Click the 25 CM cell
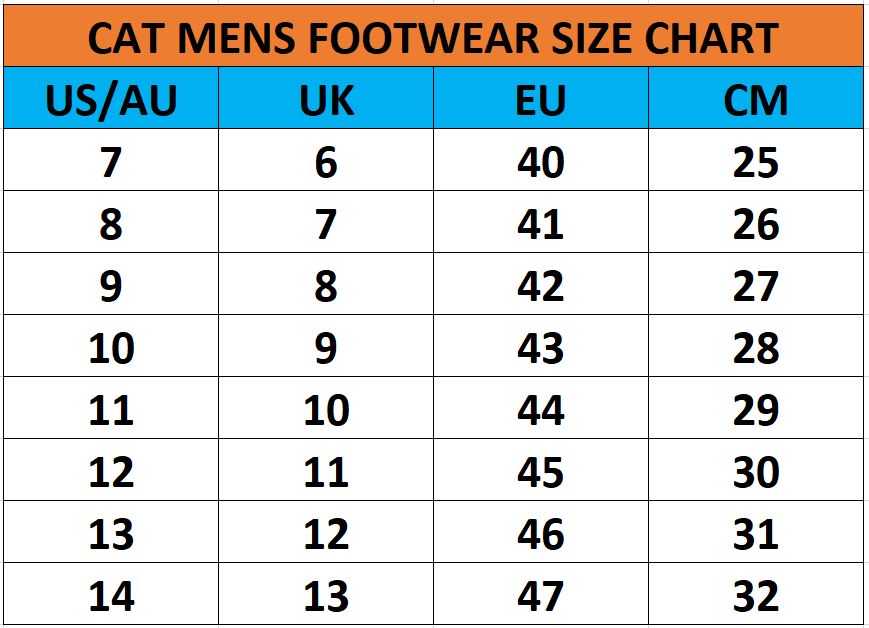This screenshot has height=628, width=869. (756, 160)
